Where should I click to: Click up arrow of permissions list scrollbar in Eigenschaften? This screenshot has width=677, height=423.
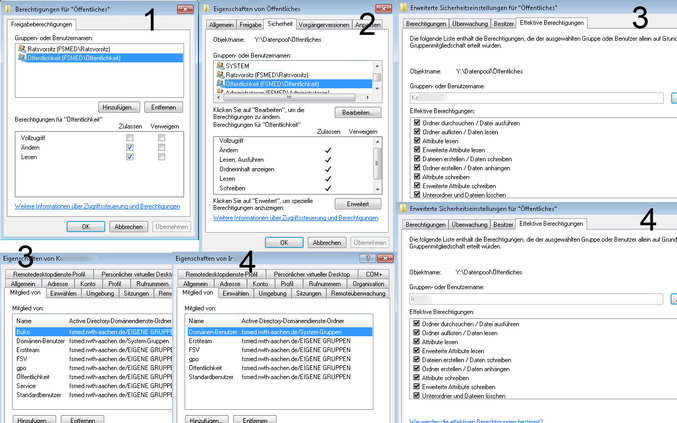pos(378,142)
